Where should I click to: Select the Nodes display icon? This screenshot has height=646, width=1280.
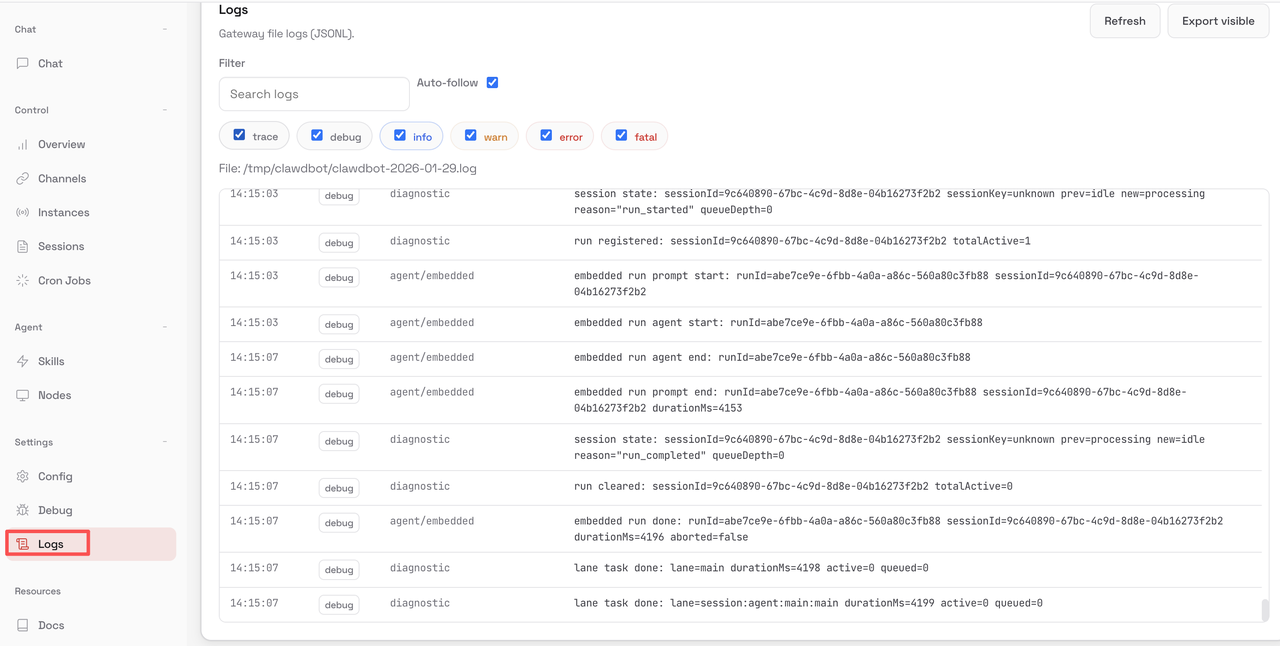pos(23,395)
